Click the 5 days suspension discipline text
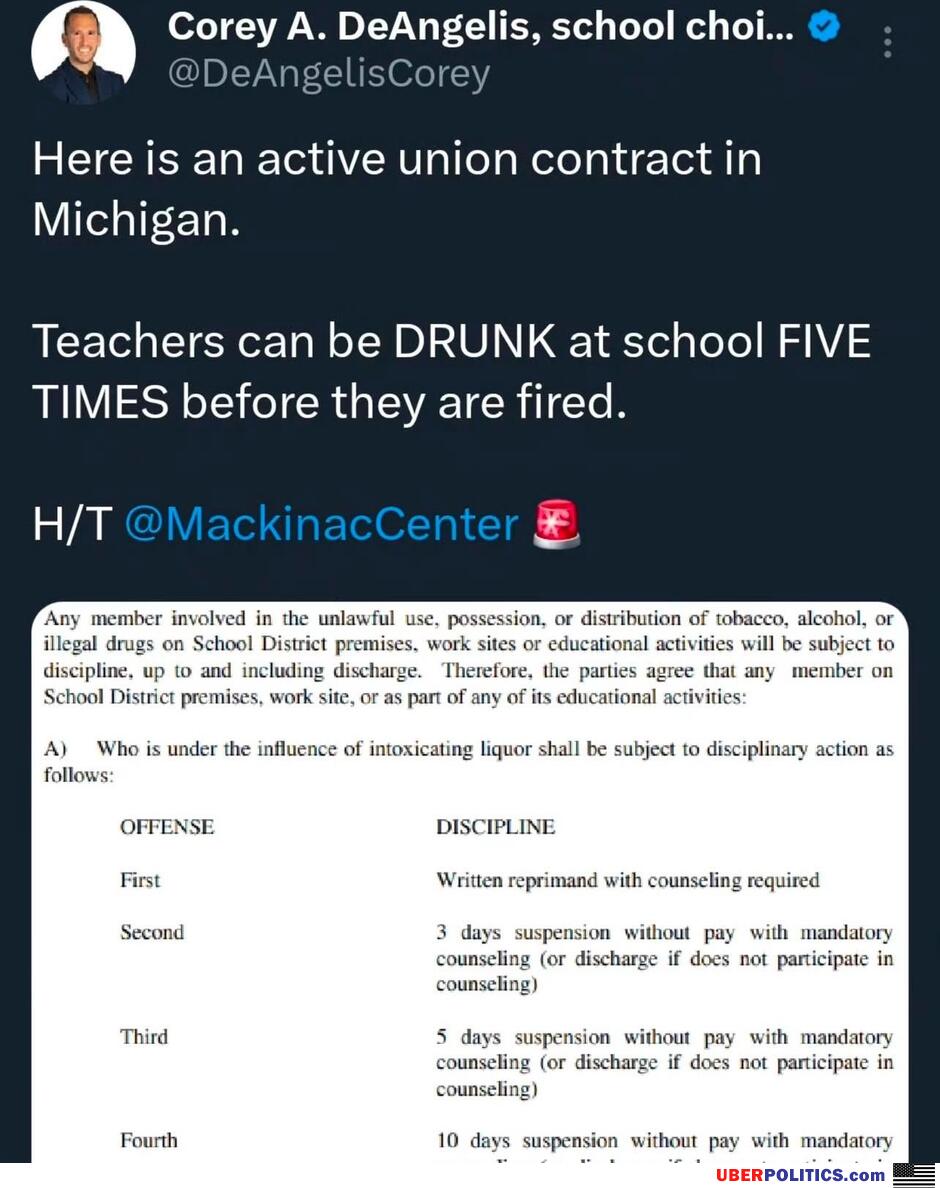The height and width of the screenshot is (1188, 940). pyautogui.click(x=663, y=1062)
